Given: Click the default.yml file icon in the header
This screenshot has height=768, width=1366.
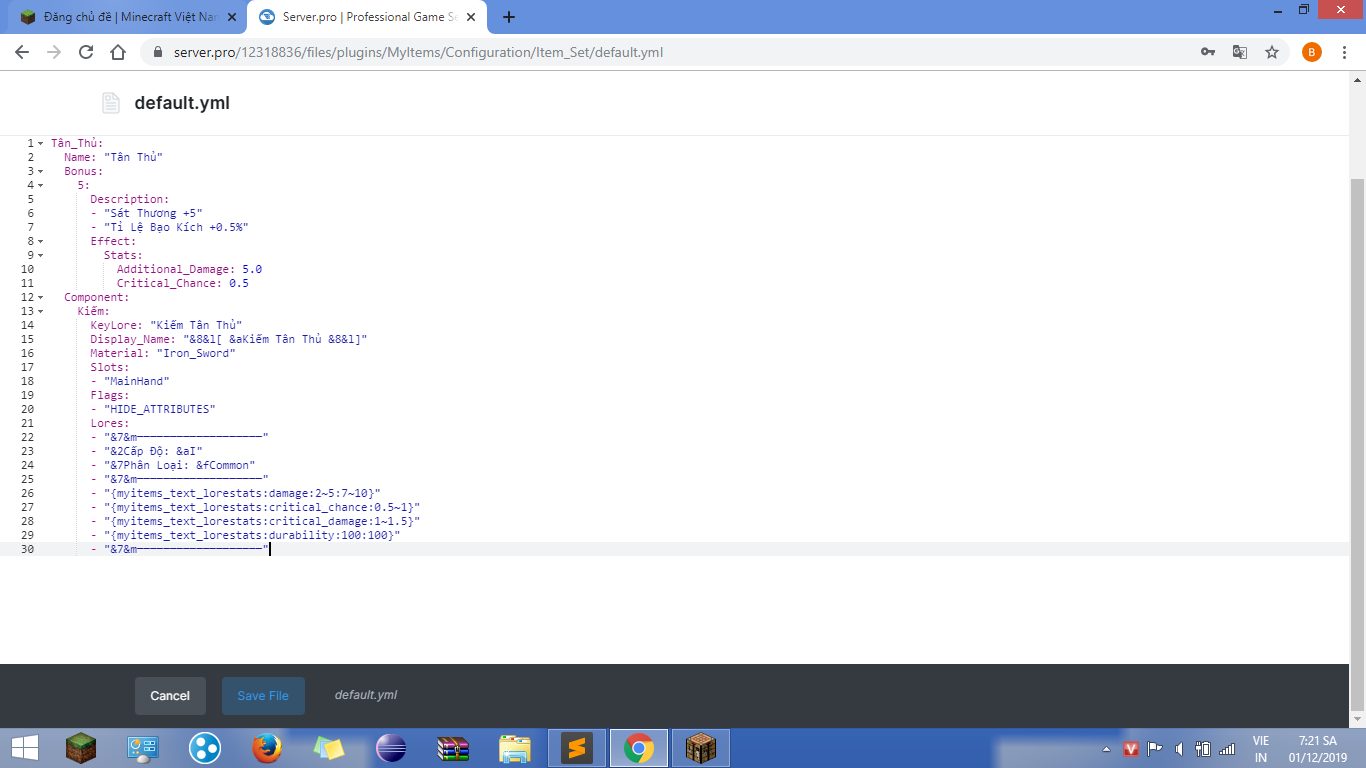Looking at the screenshot, I should pos(111,103).
